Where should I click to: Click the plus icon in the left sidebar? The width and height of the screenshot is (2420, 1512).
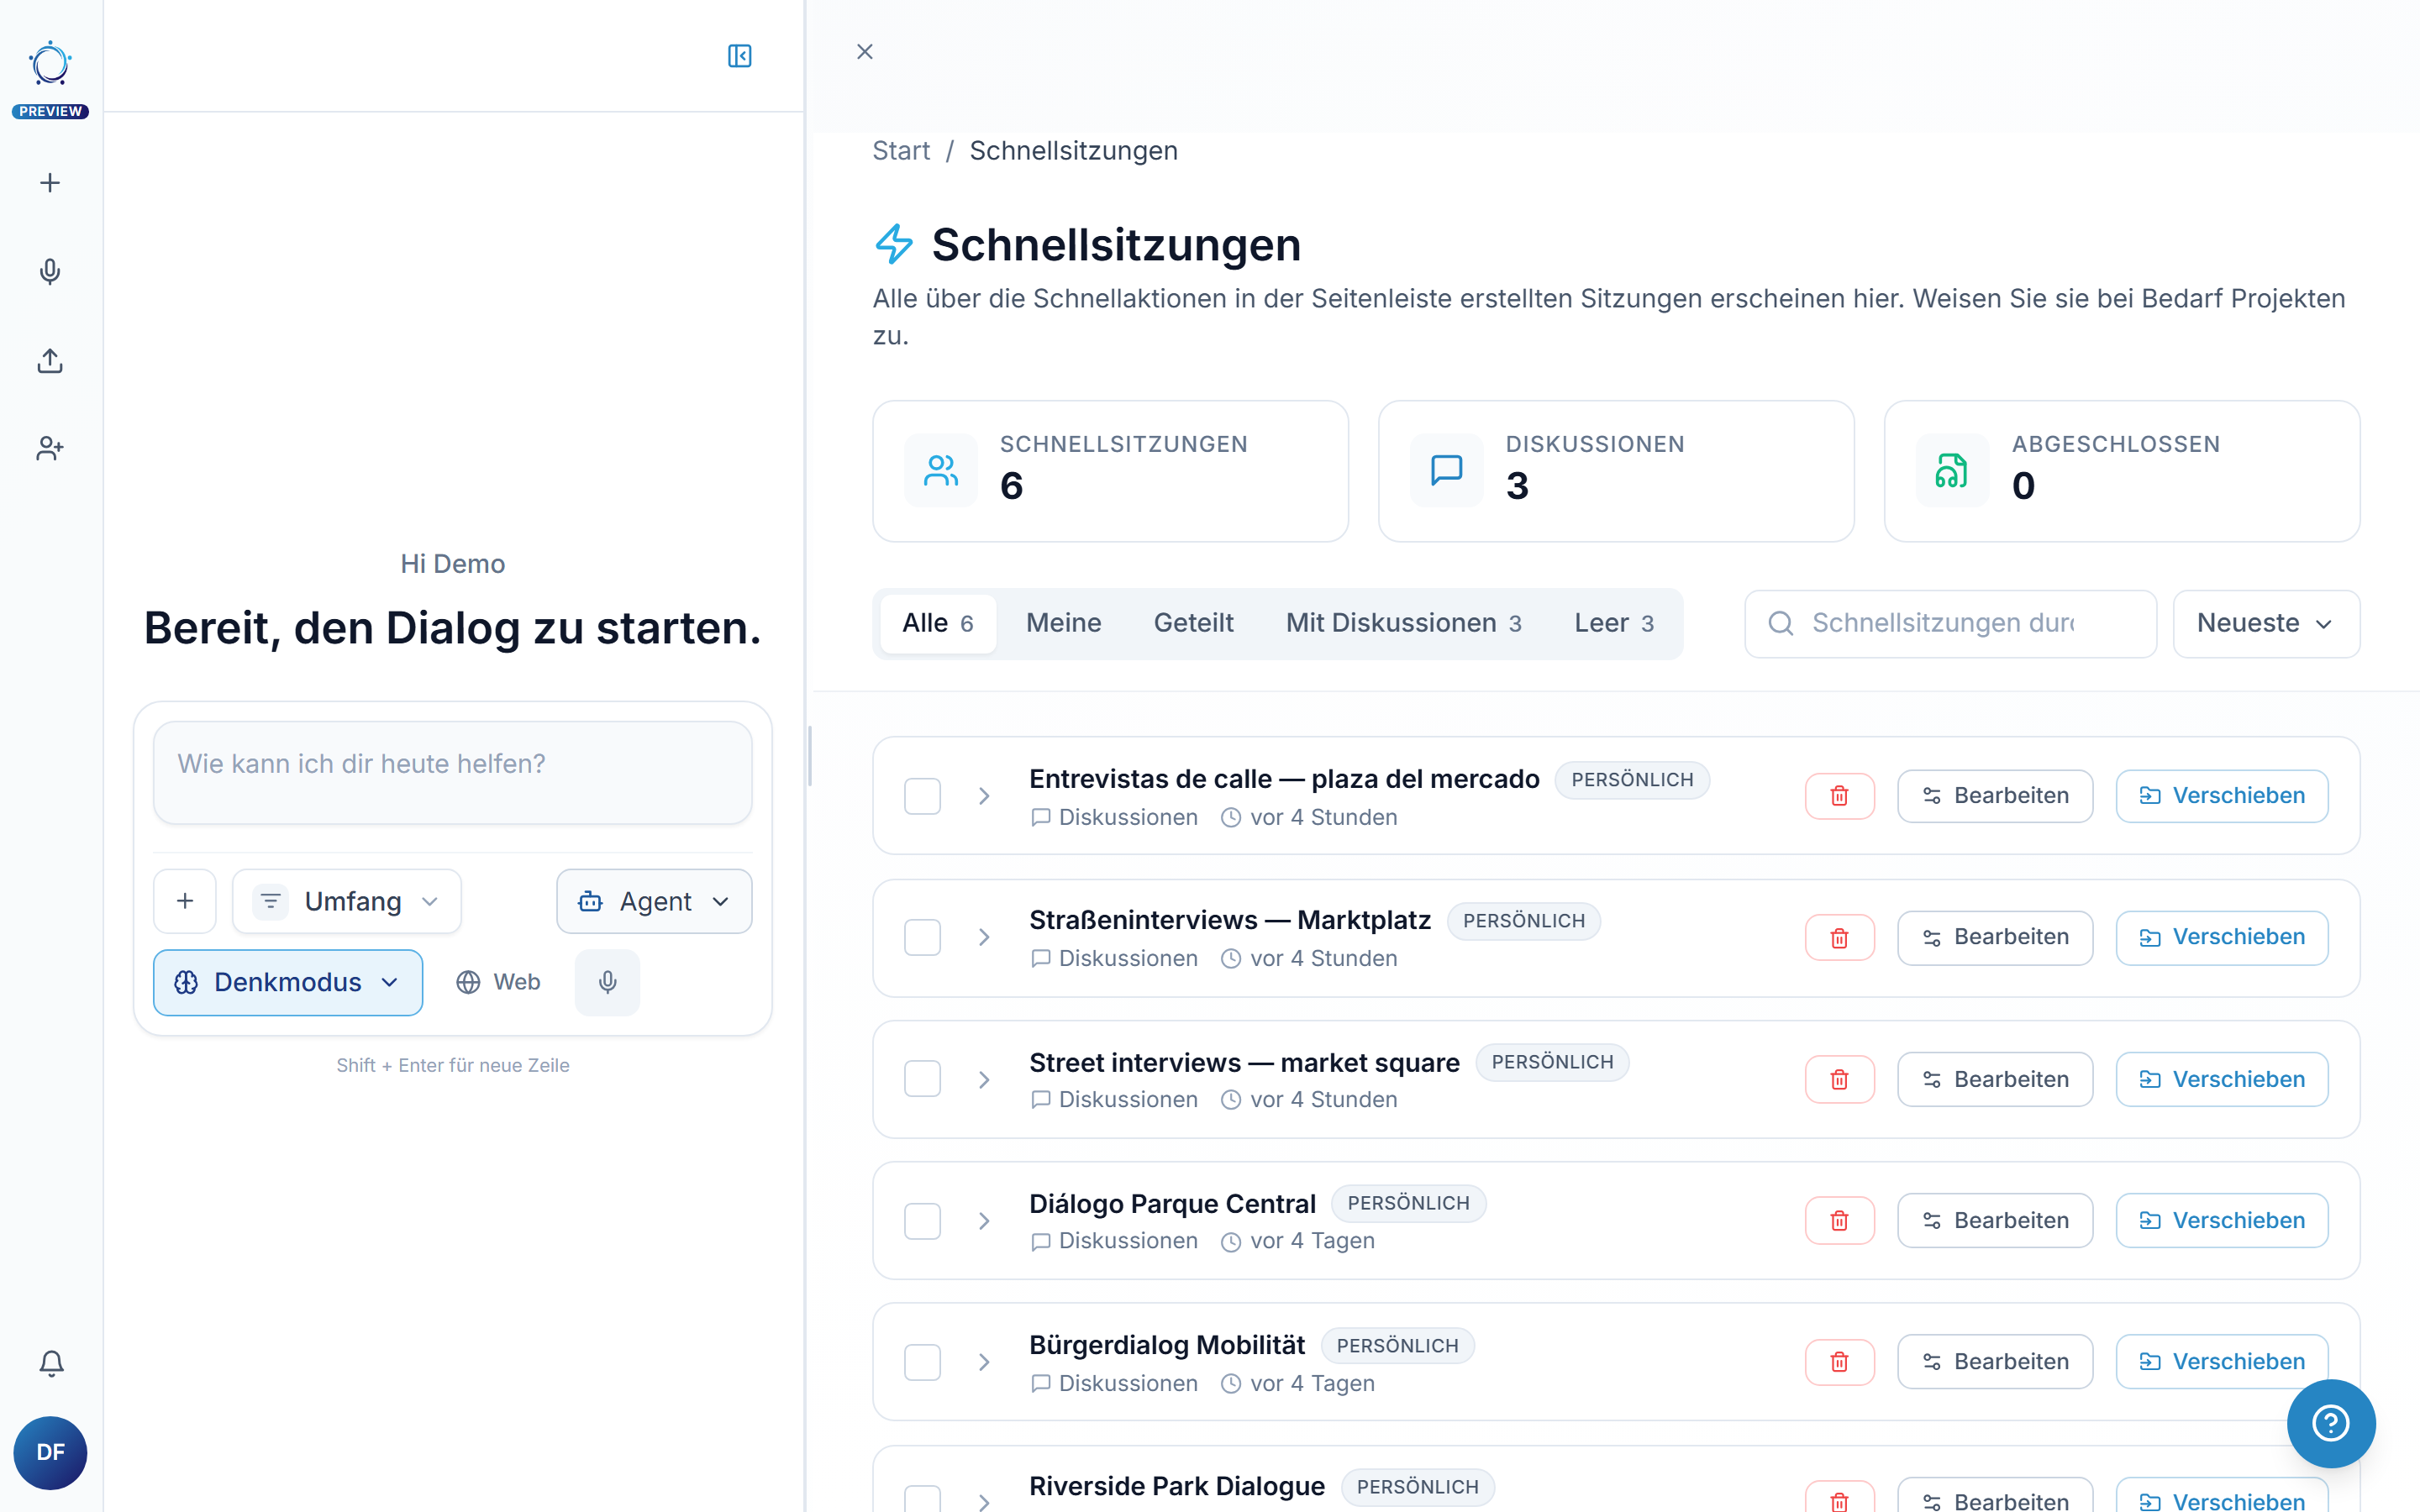[x=50, y=183]
